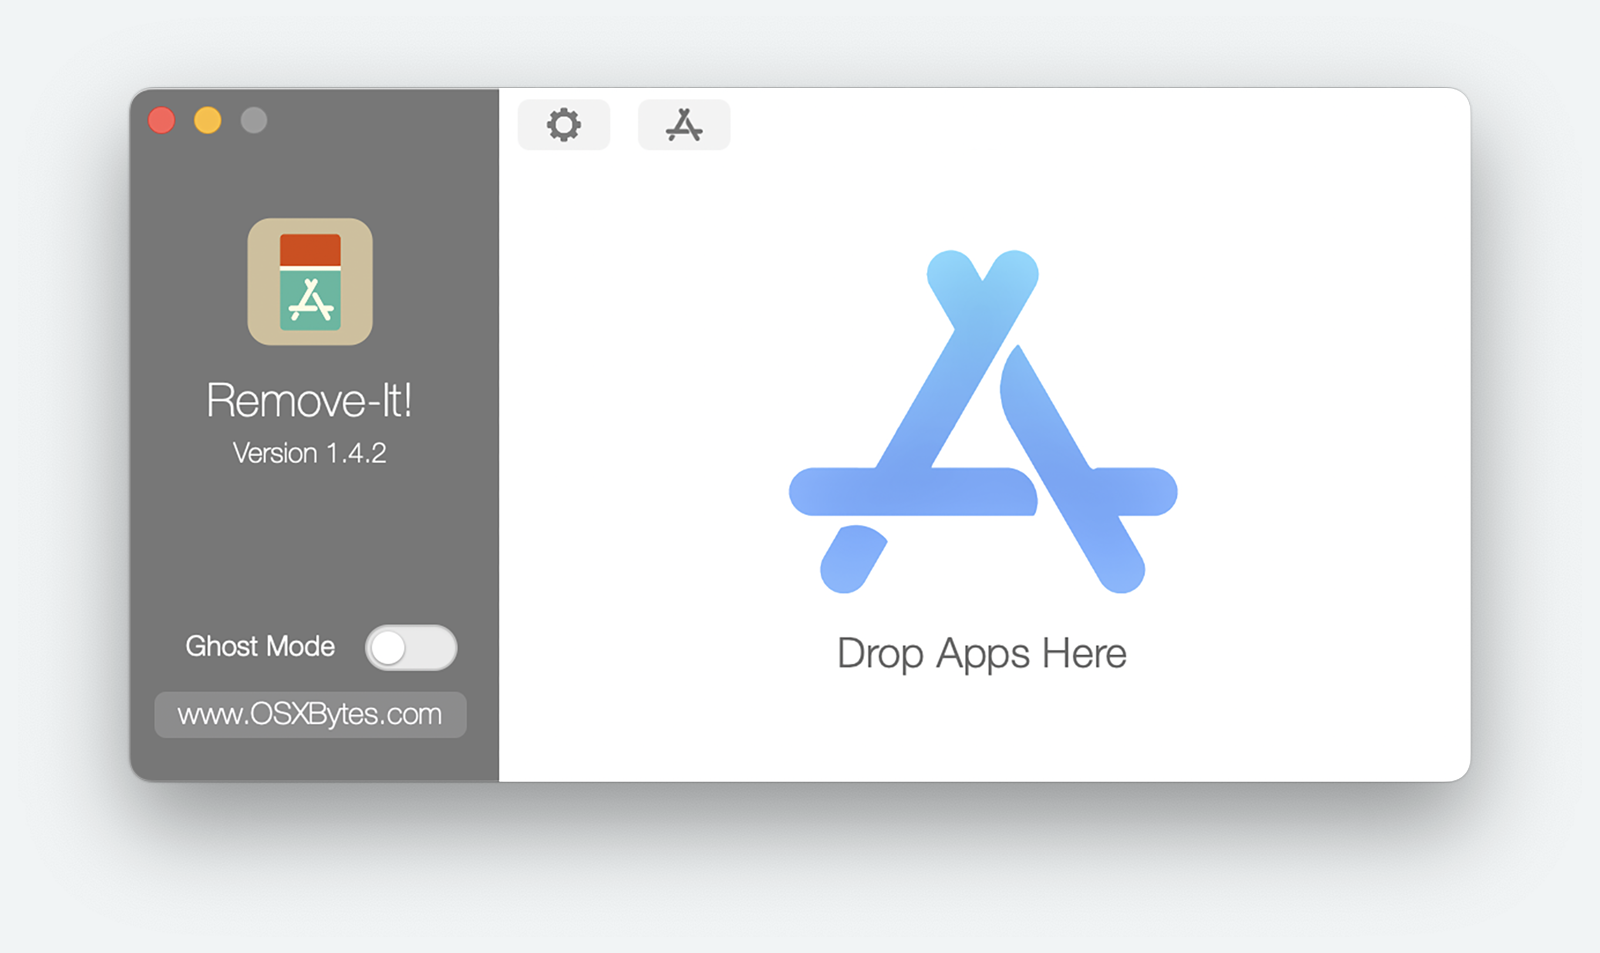1600x953 pixels.
Task: Minimize the window with the yellow button
Action: (x=208, y=120)
